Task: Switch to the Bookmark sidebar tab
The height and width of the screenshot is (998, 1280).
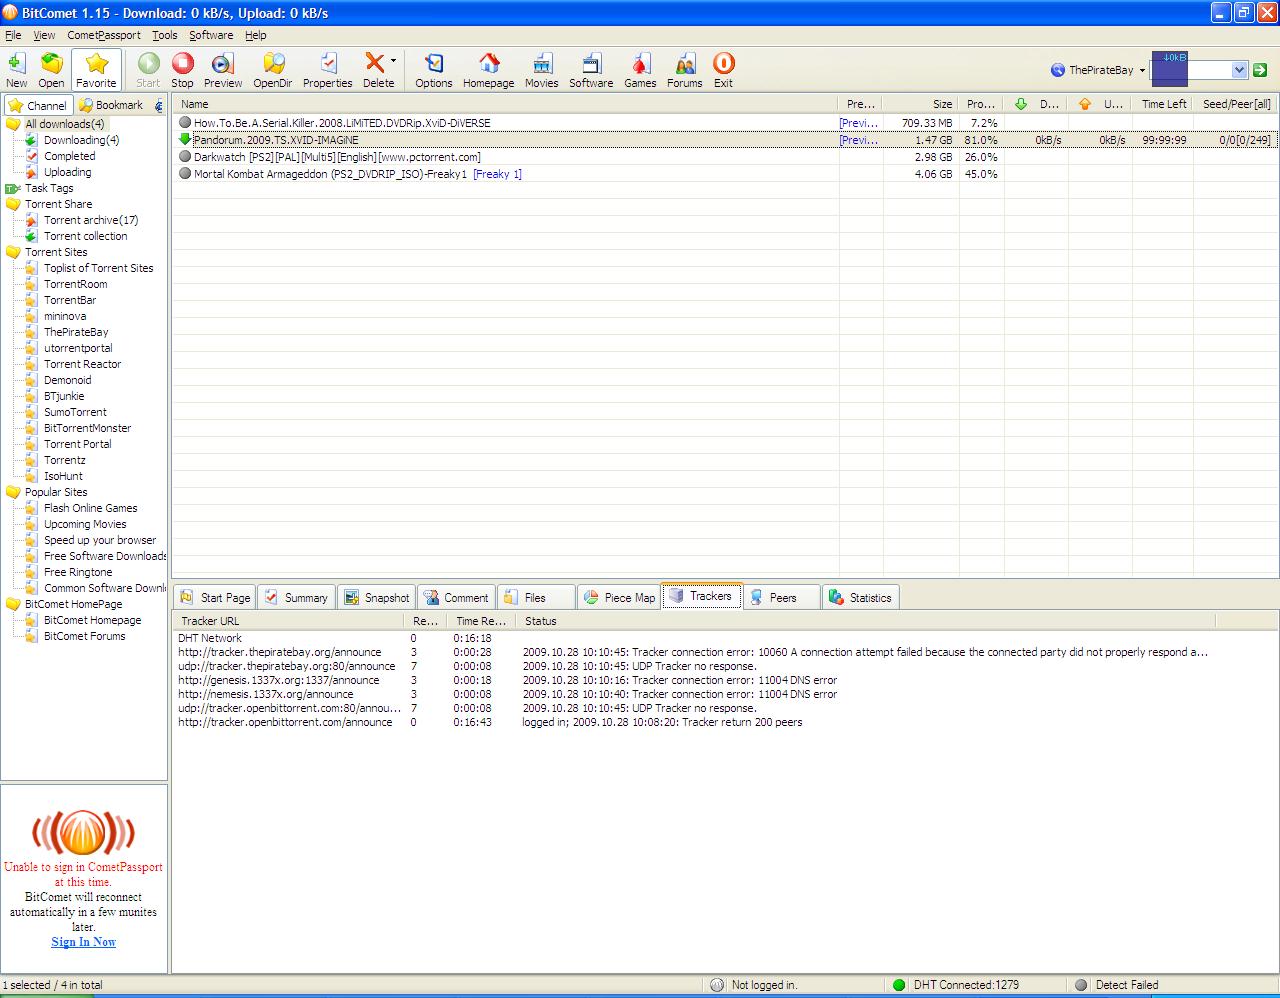Action: click(111, 105)
